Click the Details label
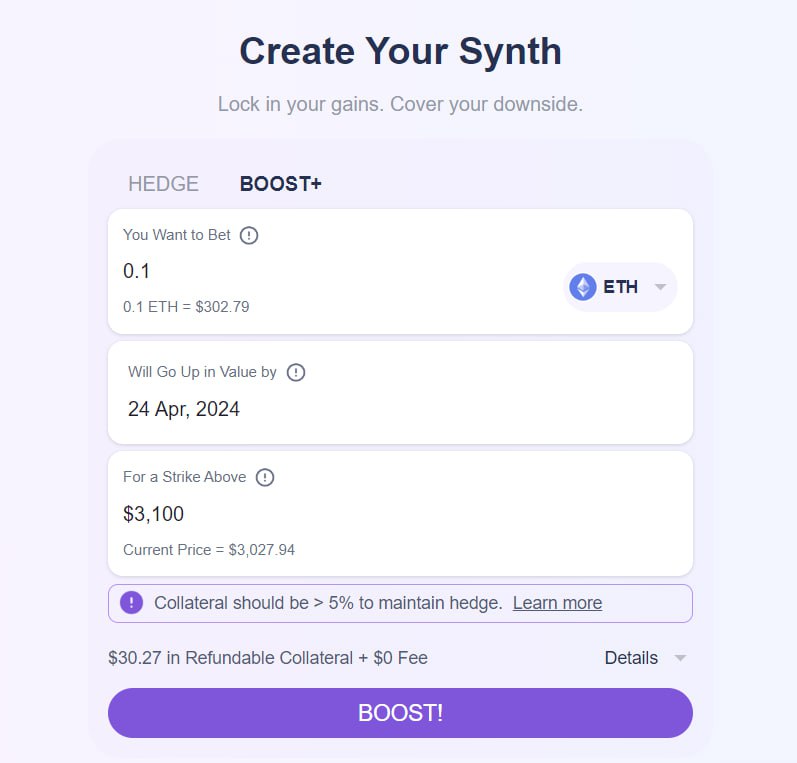This screenshot has height=763, width=797. click(x=631, y=658)
